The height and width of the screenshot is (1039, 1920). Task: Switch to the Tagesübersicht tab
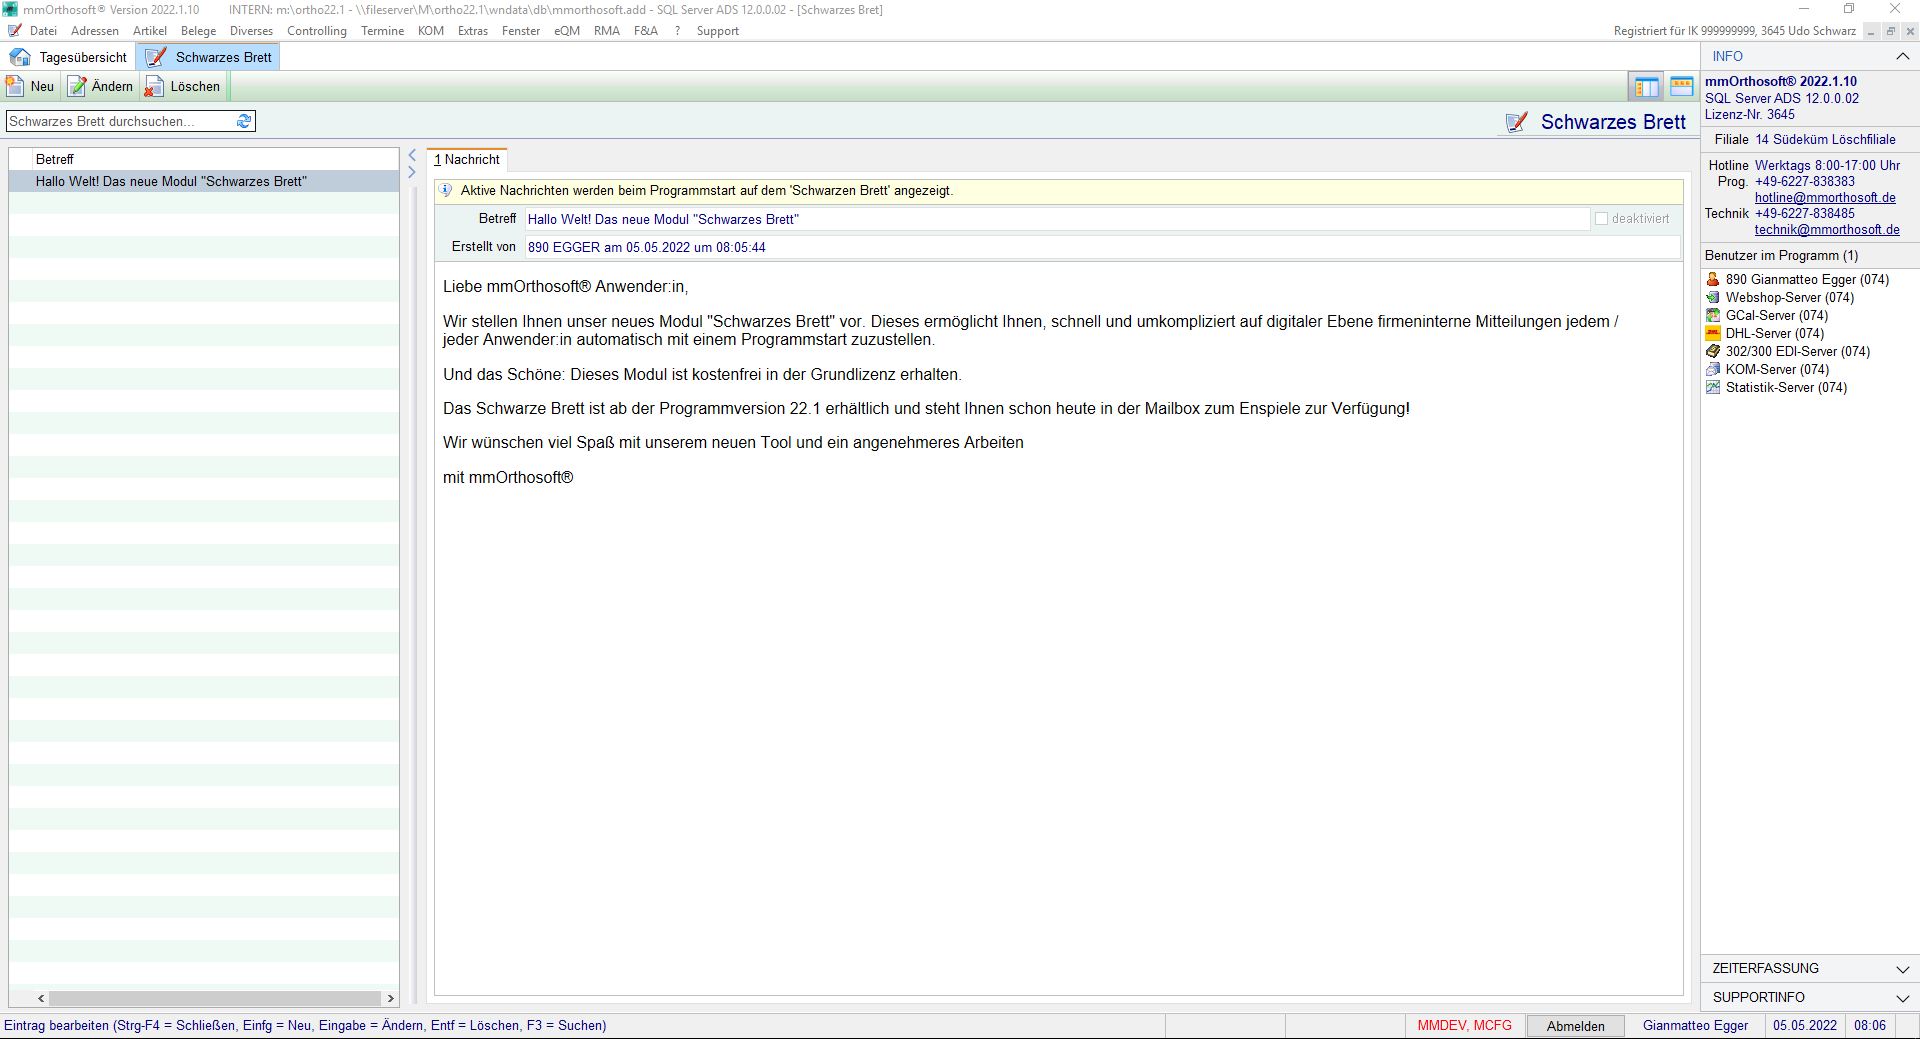click(70, 57)
